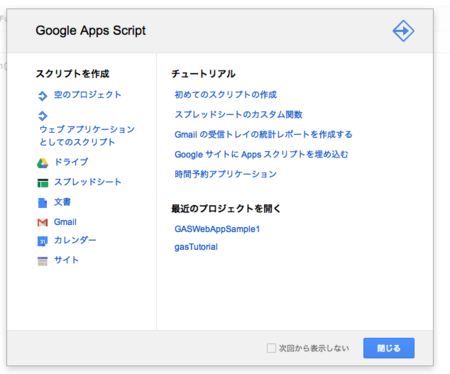Click the Sites icon beside サイト

click(x=43, y=261)
